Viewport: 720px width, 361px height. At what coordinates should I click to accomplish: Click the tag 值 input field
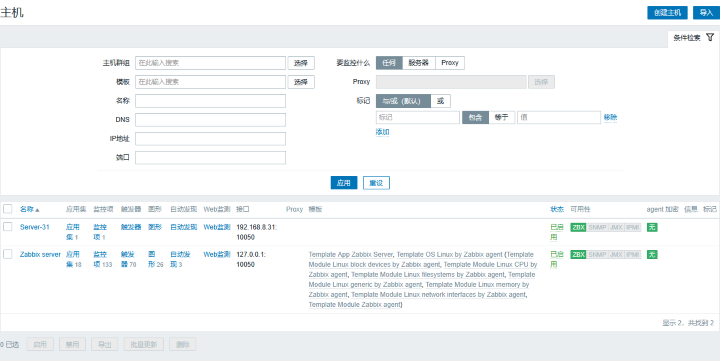click(559, 118)
